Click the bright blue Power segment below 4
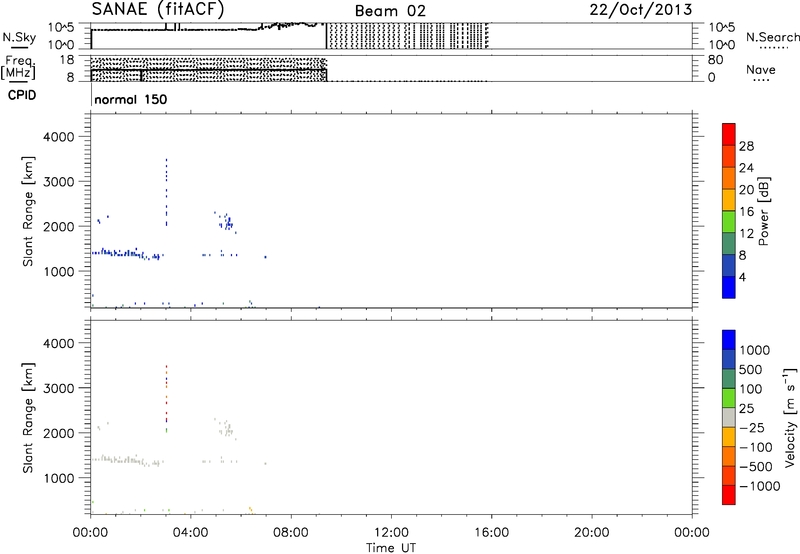The image size is (800, 554). tap(729, 287)
